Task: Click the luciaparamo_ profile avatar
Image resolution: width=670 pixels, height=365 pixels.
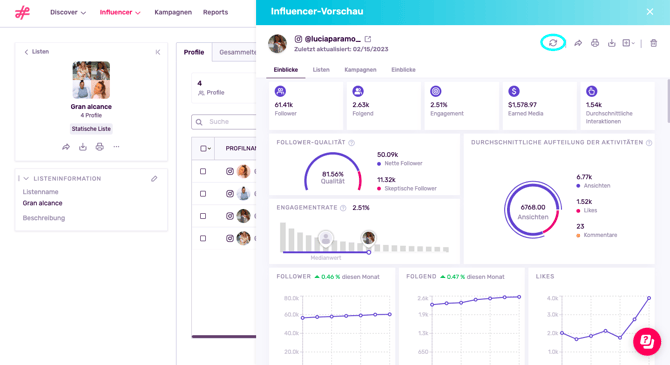Action: pyautogui.click(x=277, y=44)
